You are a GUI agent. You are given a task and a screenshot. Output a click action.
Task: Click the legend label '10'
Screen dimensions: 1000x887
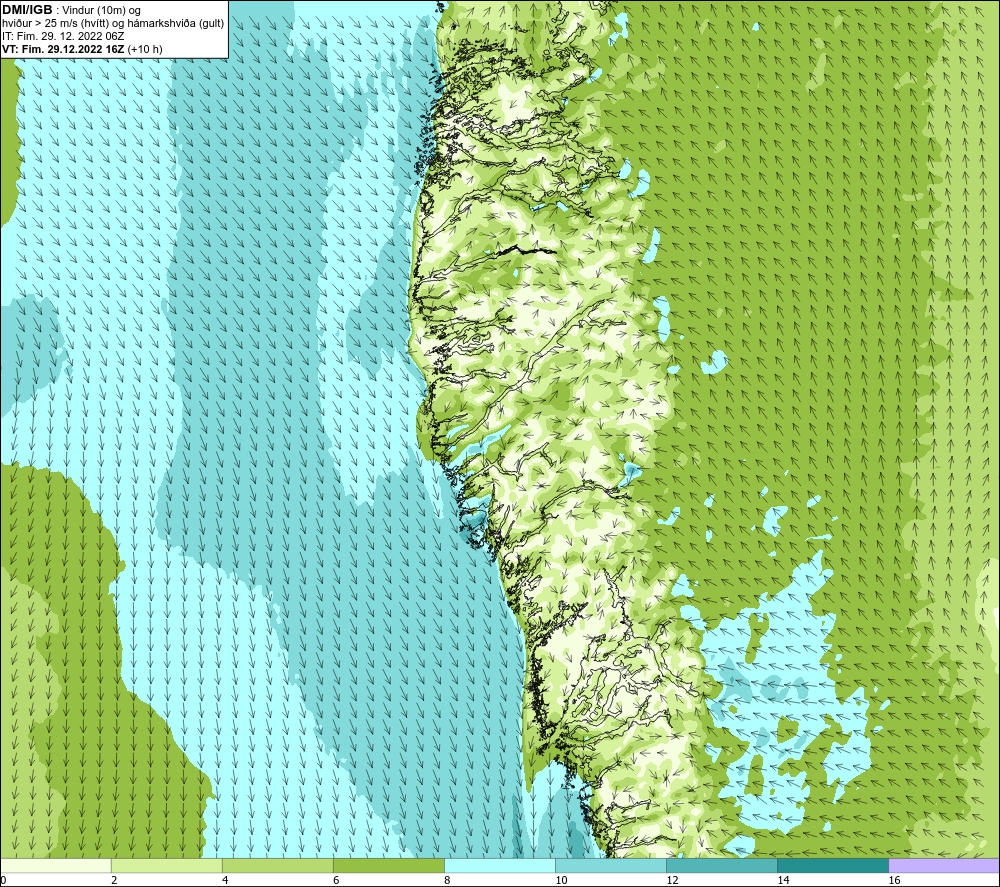pos(561,881)
